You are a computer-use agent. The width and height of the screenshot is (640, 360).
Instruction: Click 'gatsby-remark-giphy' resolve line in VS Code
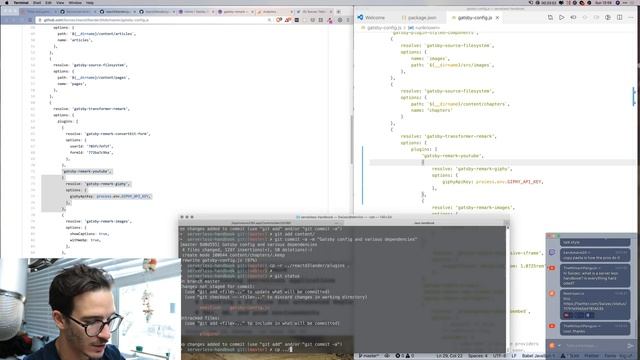(472, 169)
